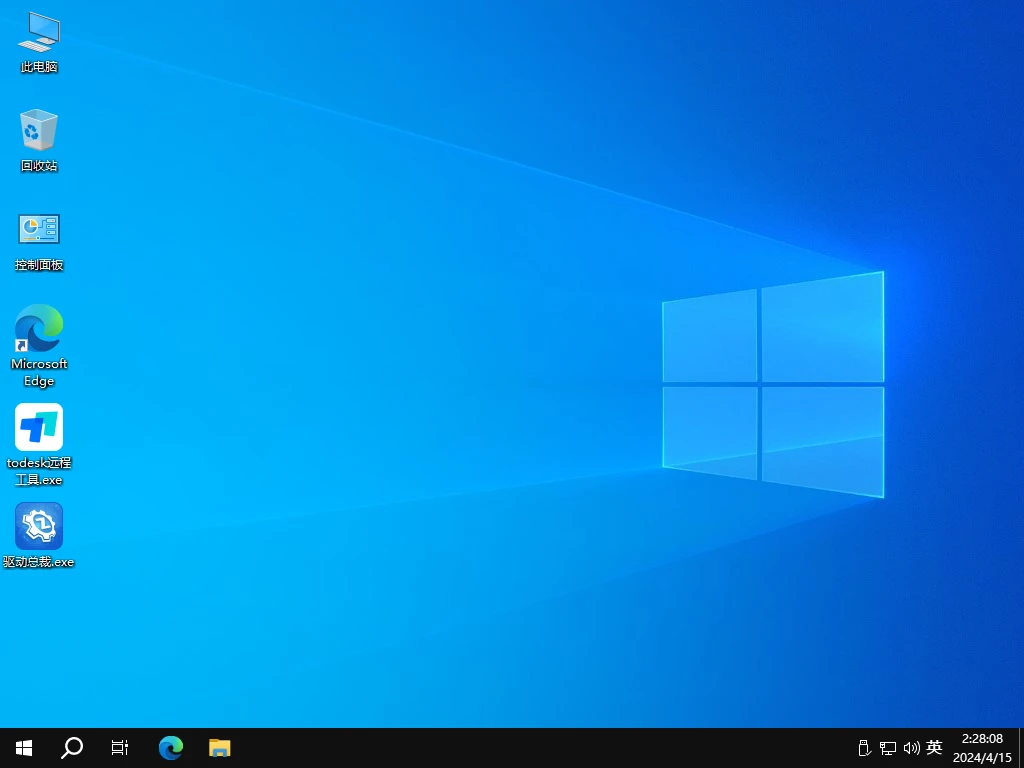1024x768 pixels.
Task: Click the Show desktop strip at taskbar end
Action: pyautogui.click(x=1021, y=748)
